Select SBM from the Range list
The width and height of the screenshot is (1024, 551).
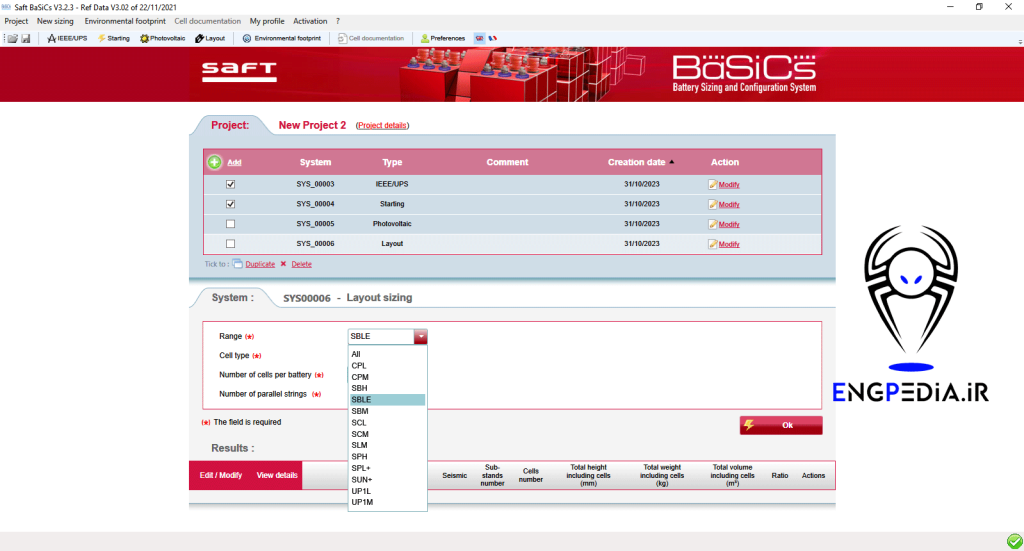click(361, 411)
